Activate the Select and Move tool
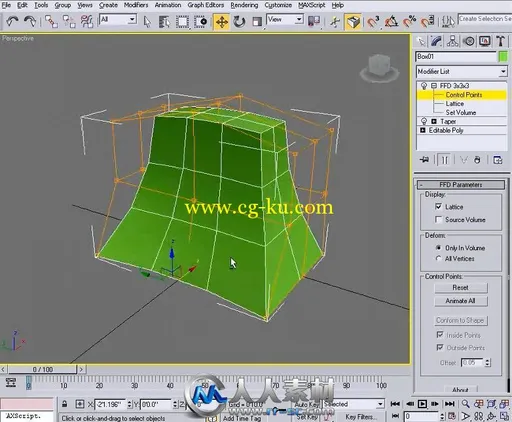The image size is (512, 422). point(222,22)
